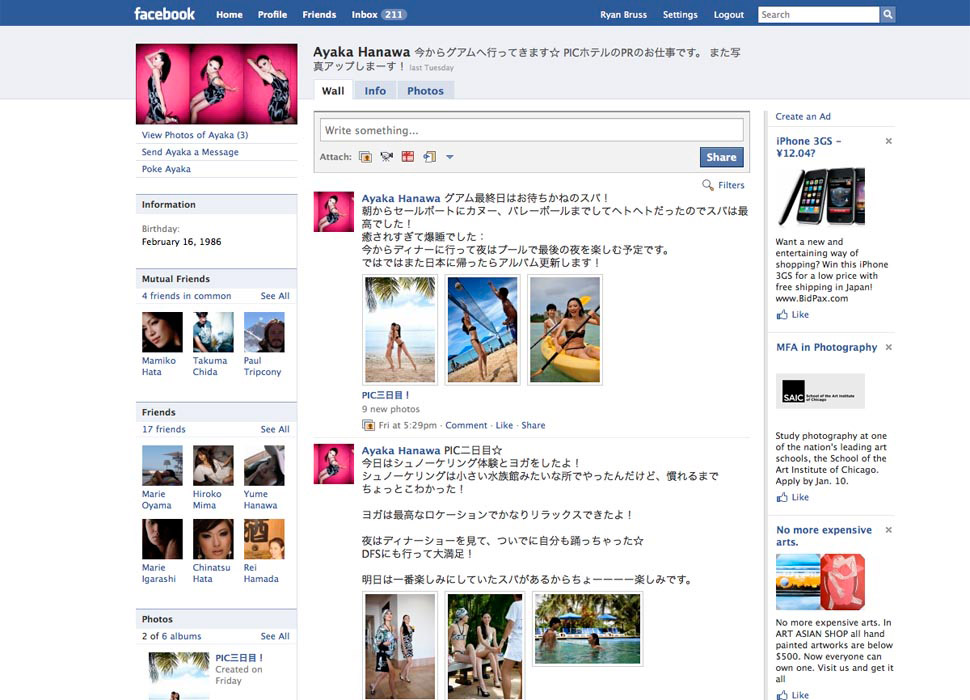The height and width of the screenshot is (700, 970).
Task: Switch to the Info tab
Action: point(375,90)
